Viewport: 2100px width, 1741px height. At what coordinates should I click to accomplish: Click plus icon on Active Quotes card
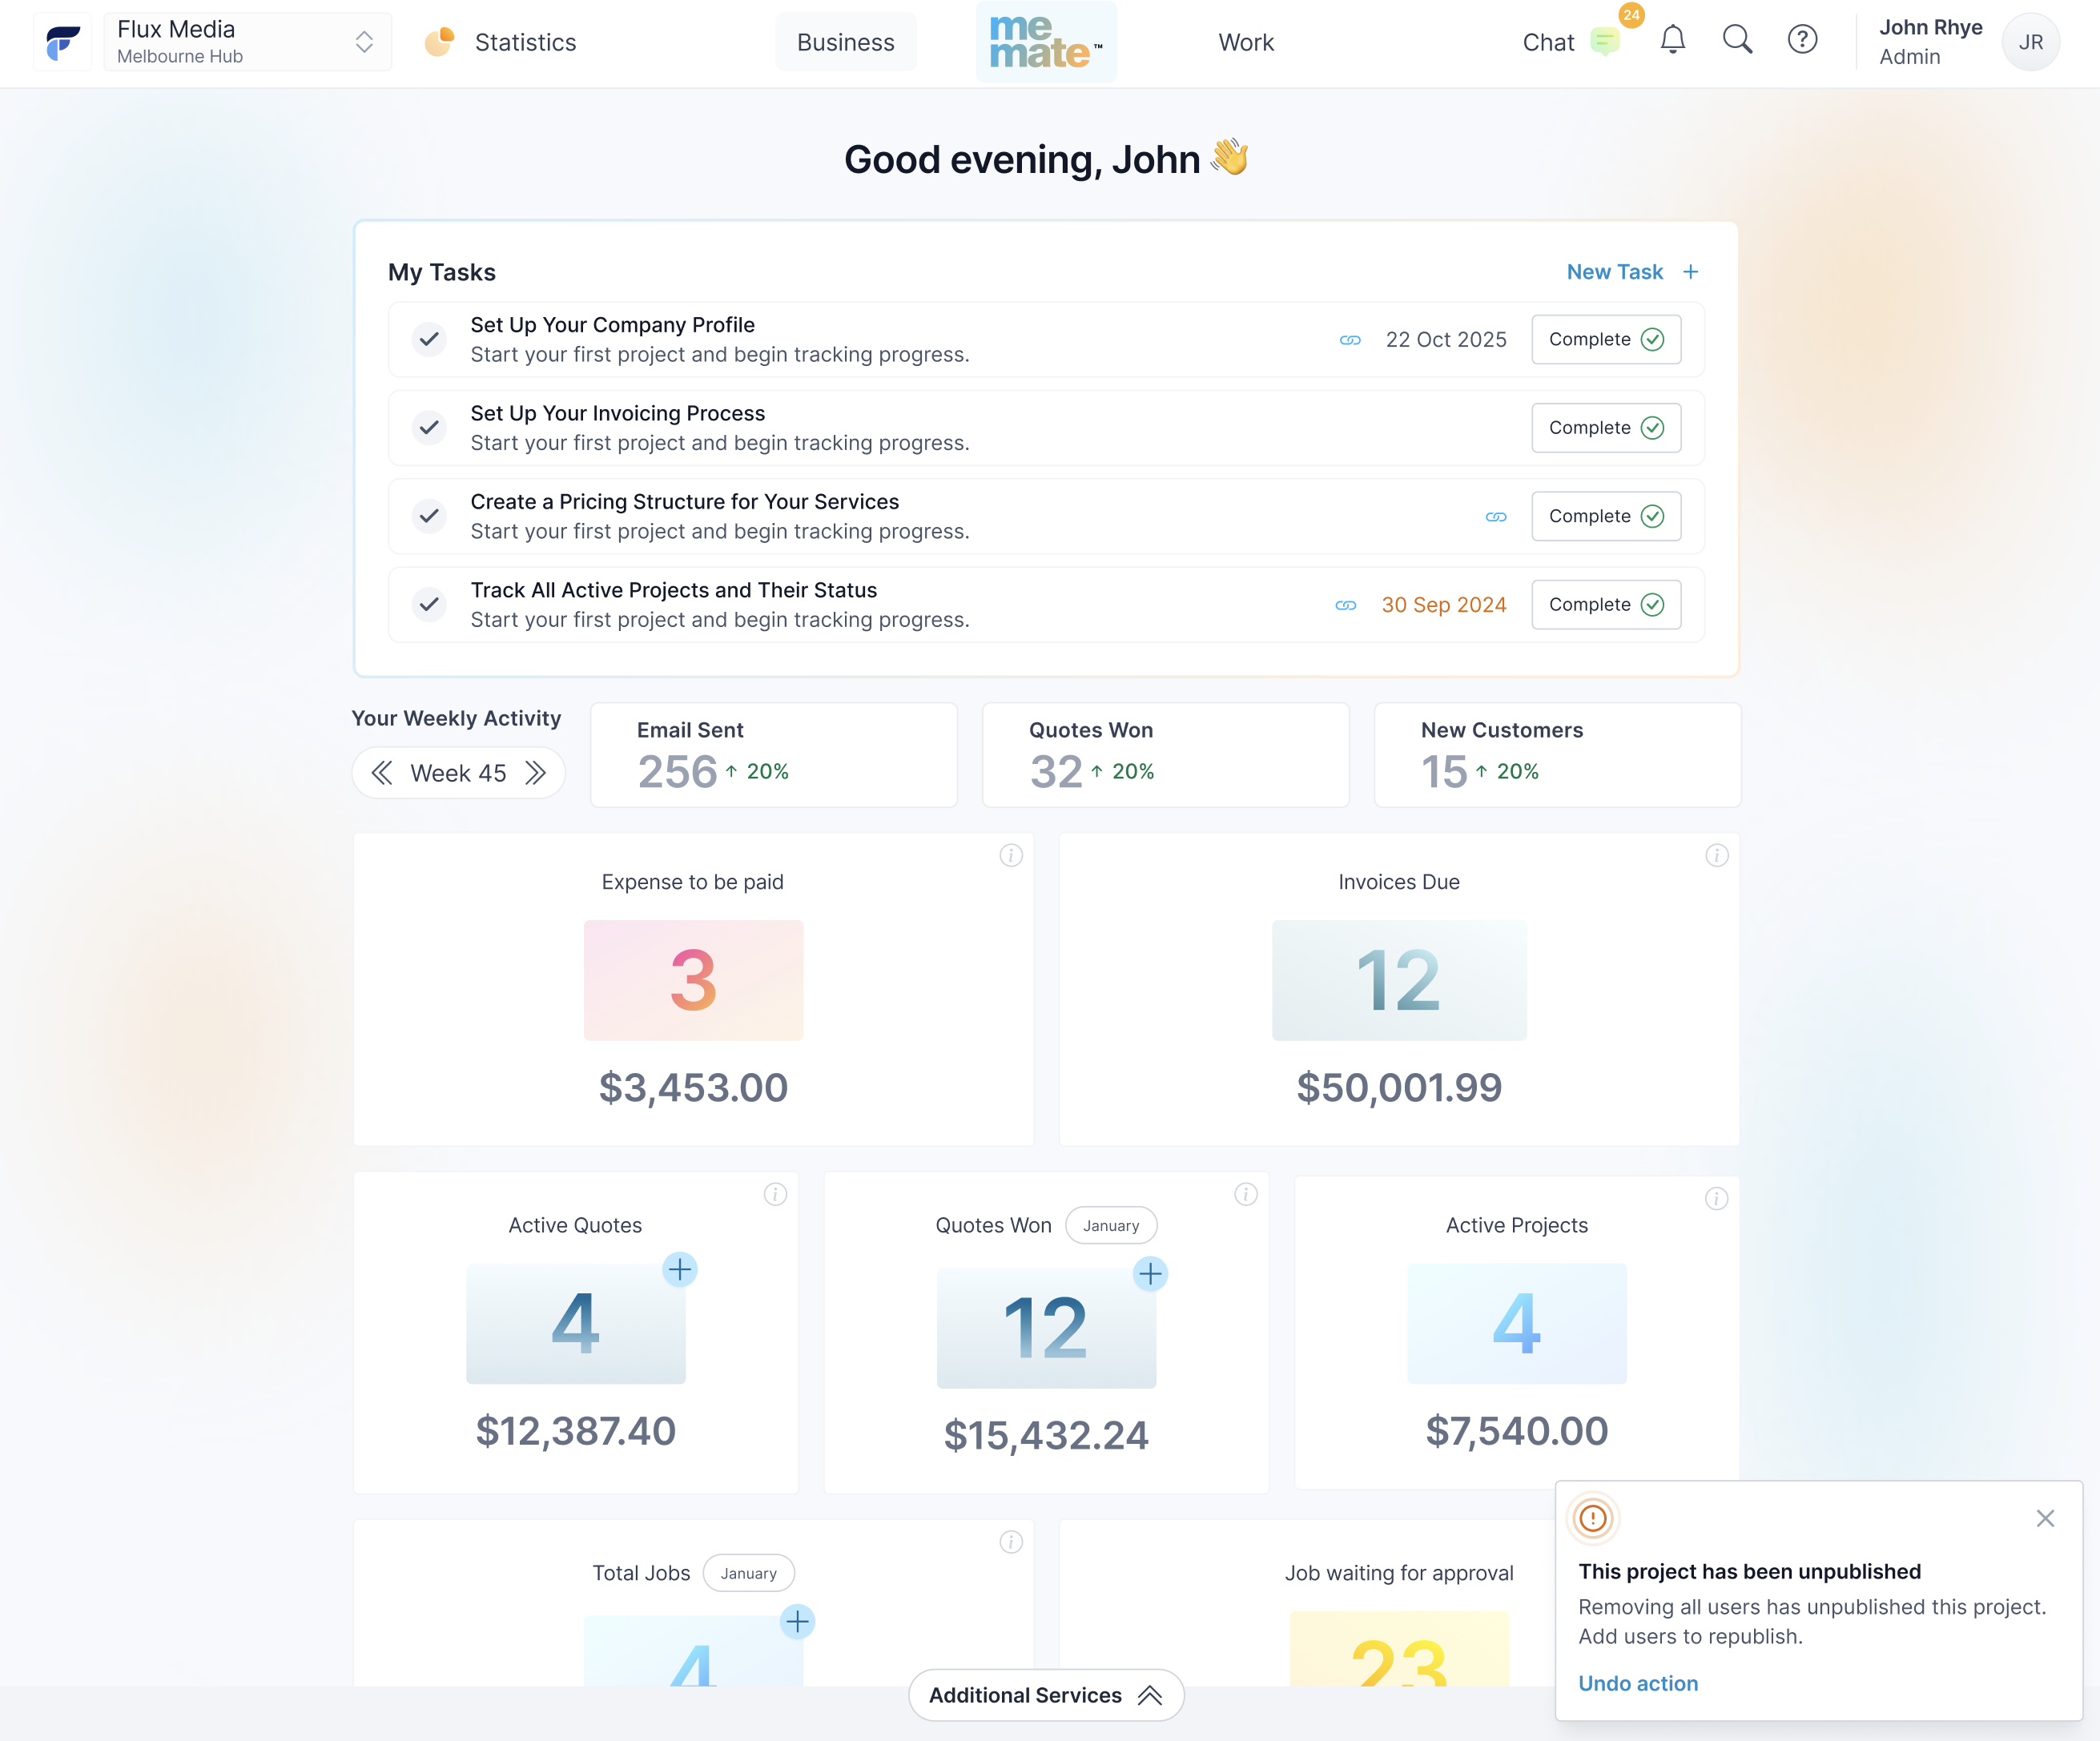[680, 1270]
